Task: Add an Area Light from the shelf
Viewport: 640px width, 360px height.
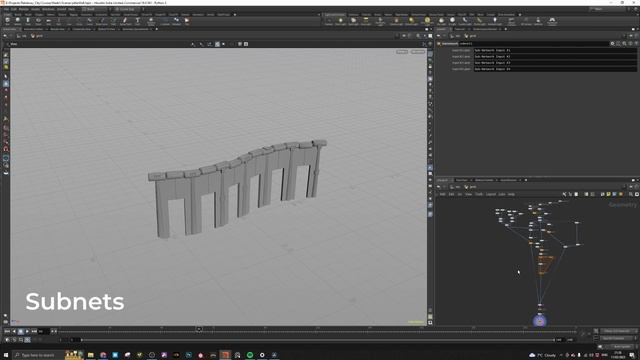Action: tap(366, 21)
